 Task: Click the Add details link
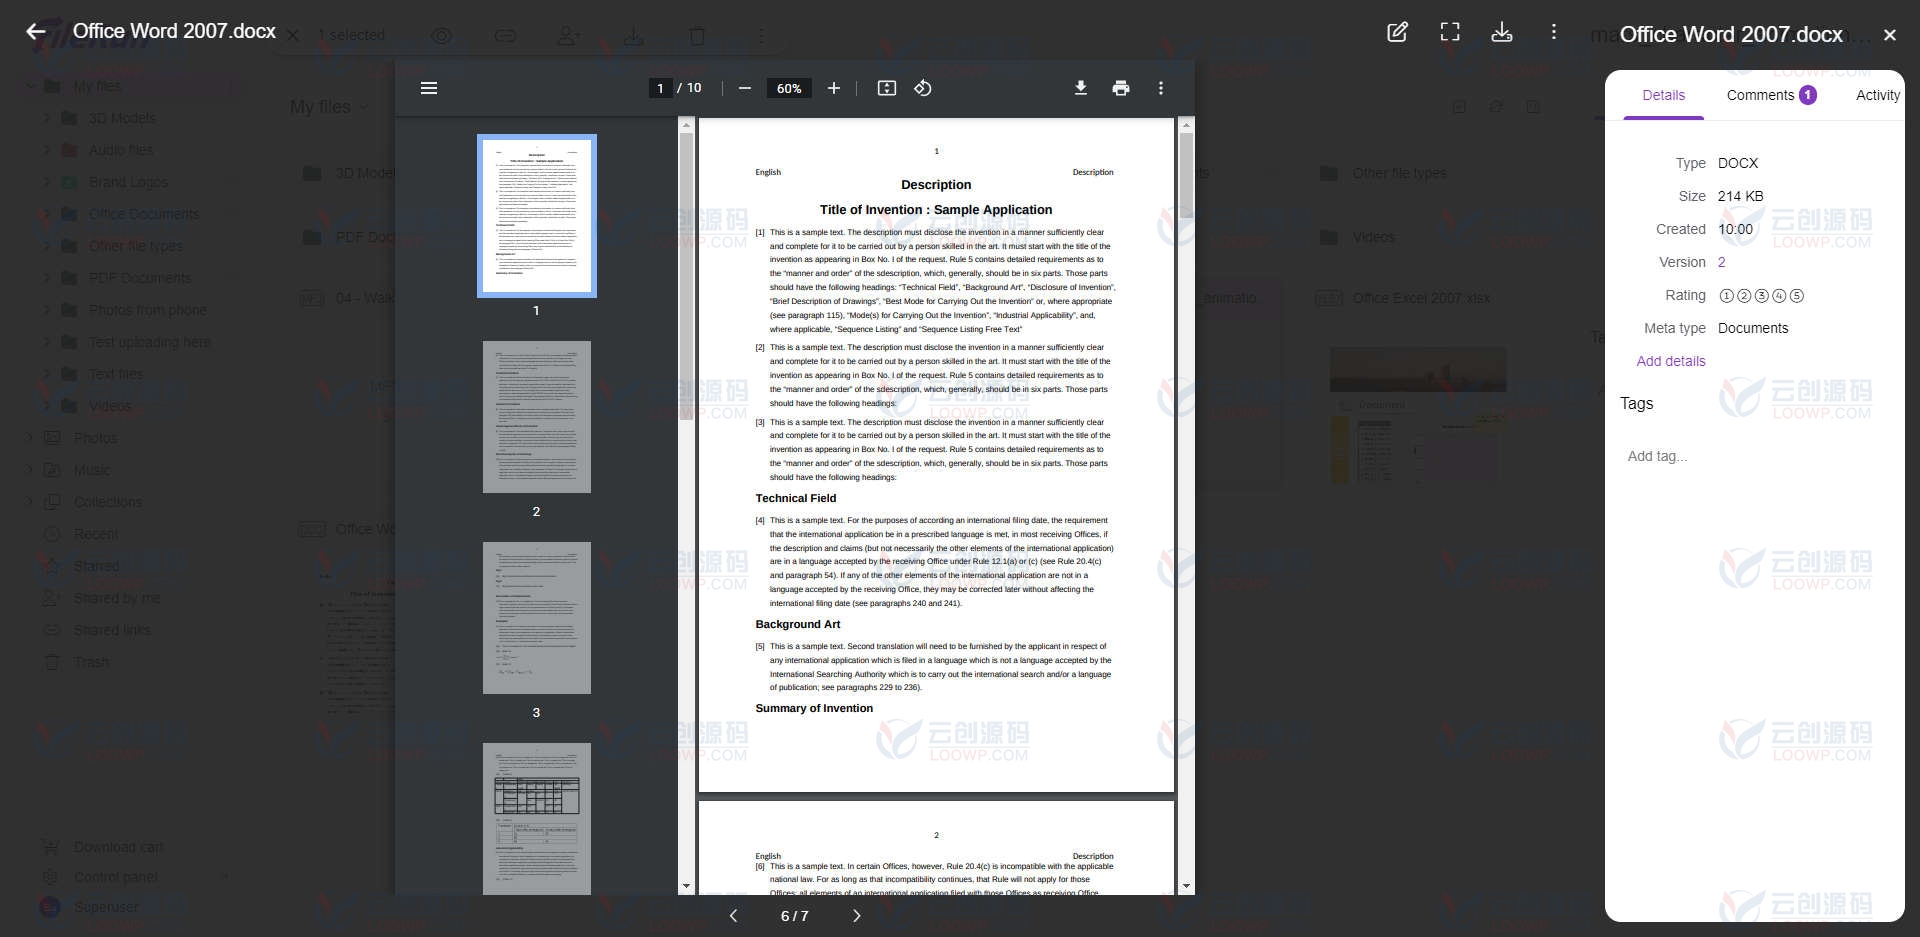(x=1671, y=361)
